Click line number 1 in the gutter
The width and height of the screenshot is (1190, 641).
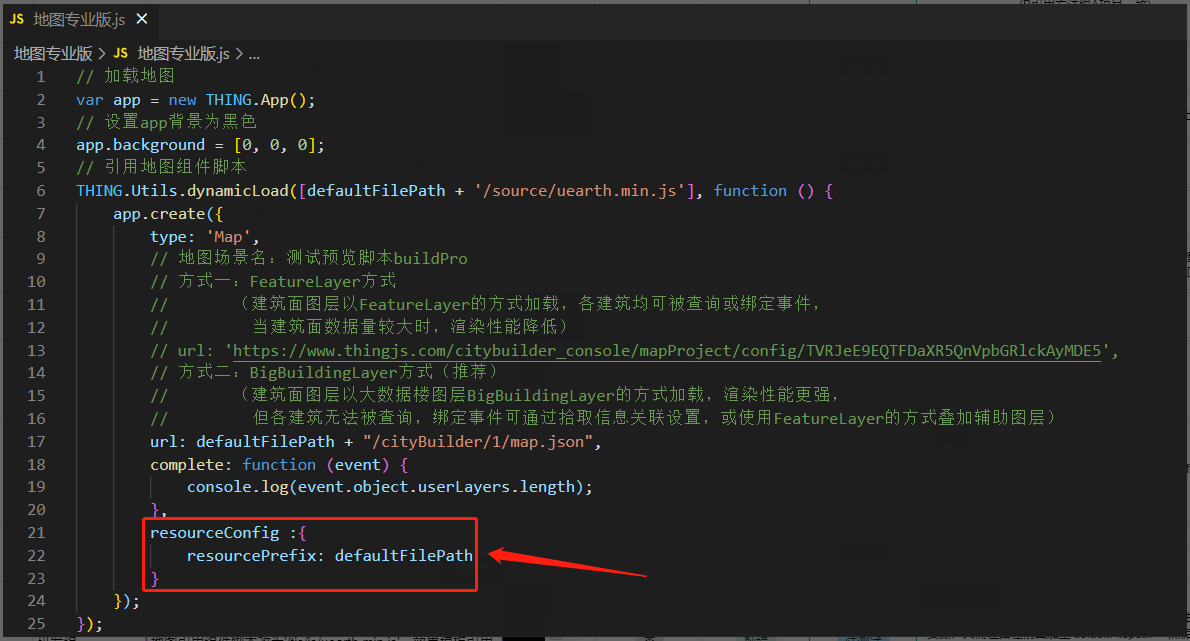tap(41, 77)
